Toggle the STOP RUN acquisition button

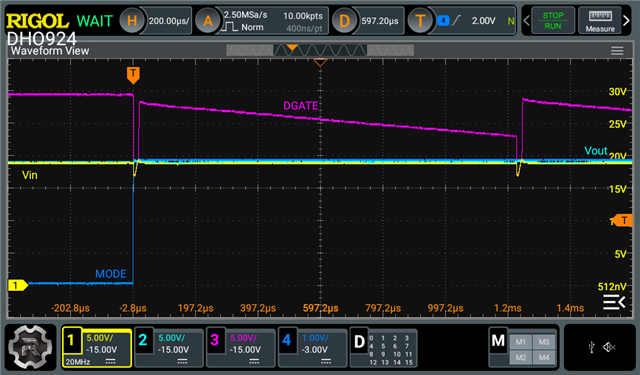(553, 20)
